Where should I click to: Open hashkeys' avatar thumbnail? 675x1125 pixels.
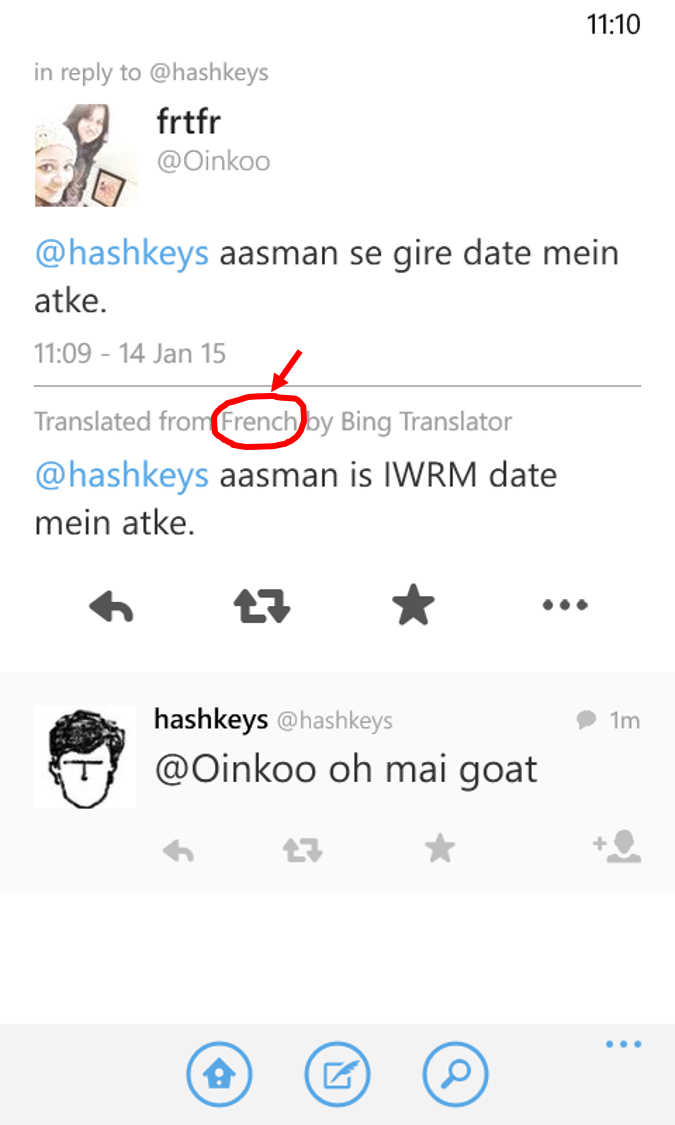[85, 757]
